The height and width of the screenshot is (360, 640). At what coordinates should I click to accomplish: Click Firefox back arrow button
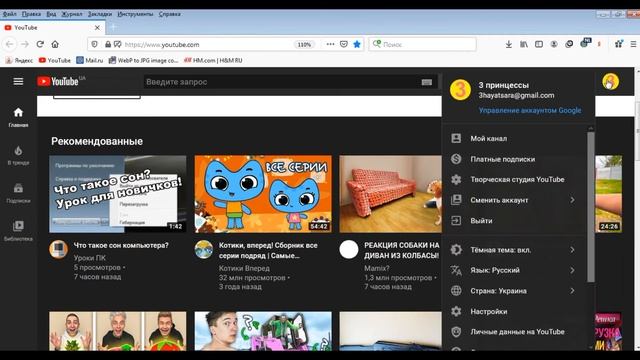pos(10,44)
